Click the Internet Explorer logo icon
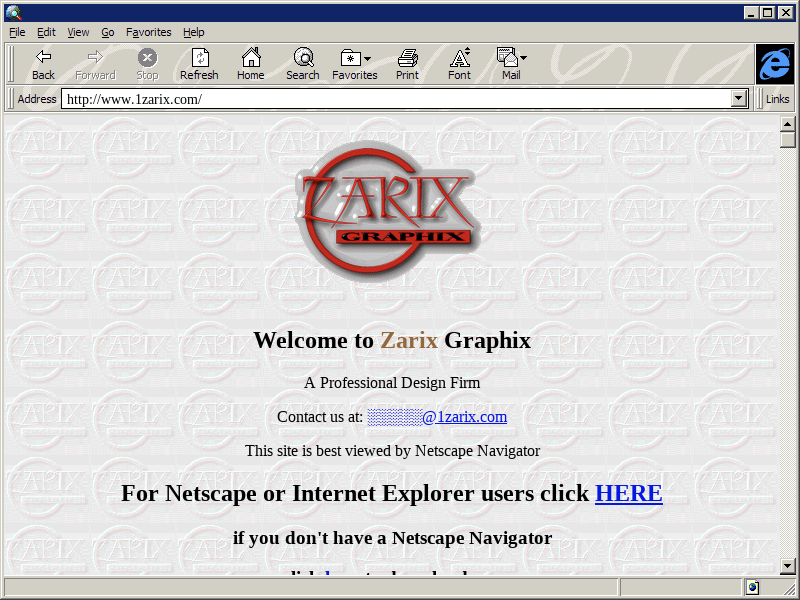Screen dimensions: 800x600 click(774, 64)
